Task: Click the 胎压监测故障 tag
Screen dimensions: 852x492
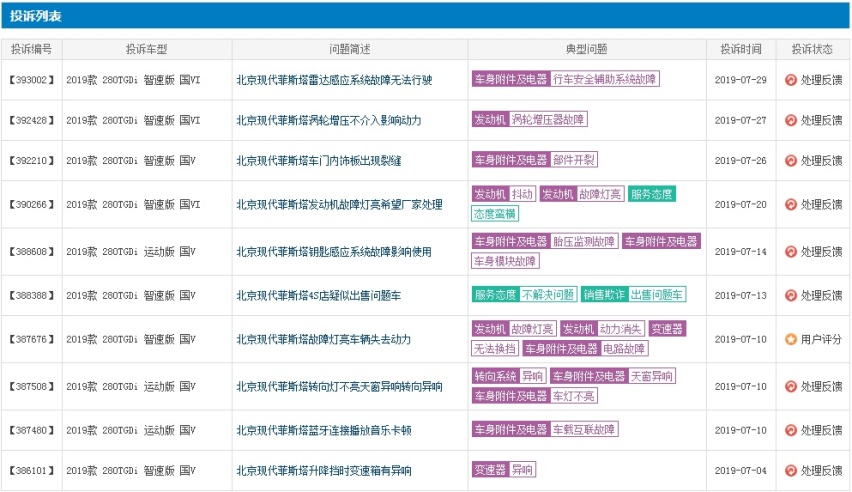Action: (584, 241)
